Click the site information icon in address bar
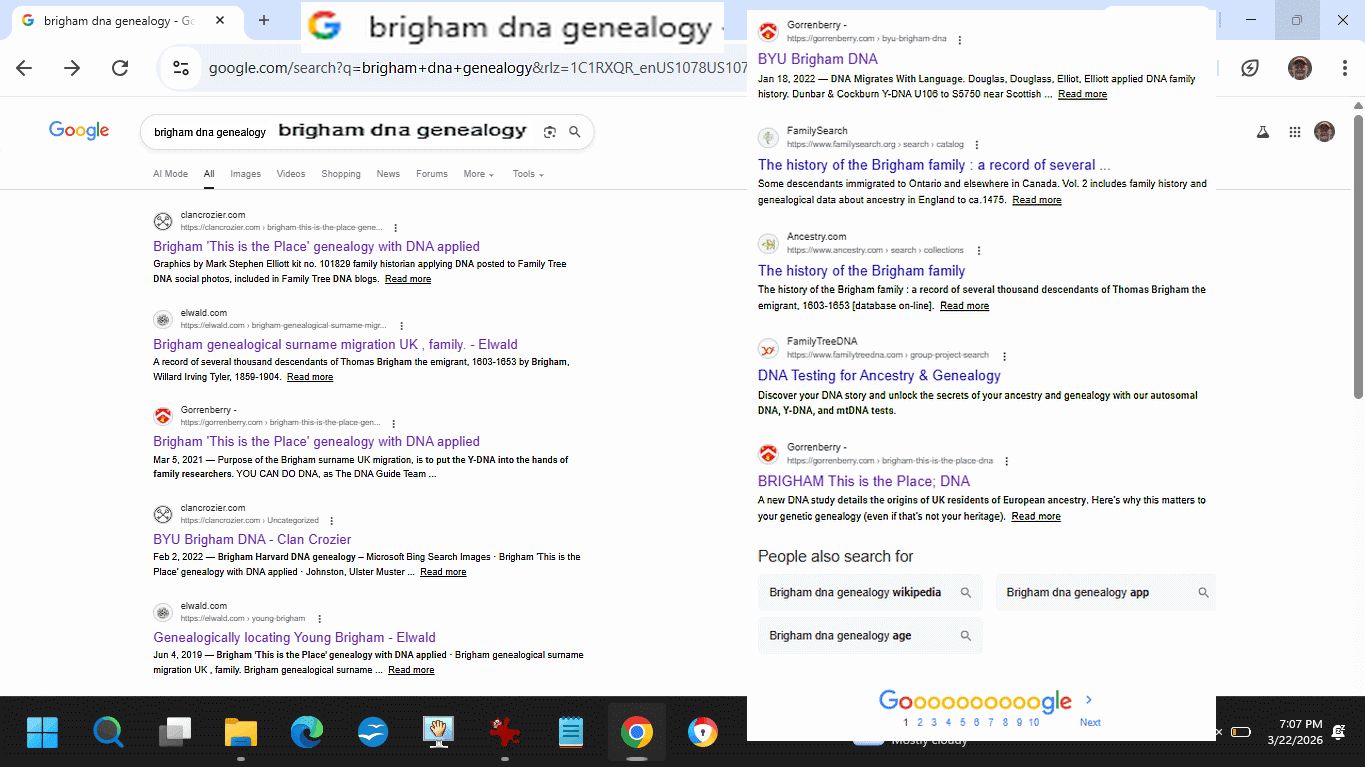 181,68
